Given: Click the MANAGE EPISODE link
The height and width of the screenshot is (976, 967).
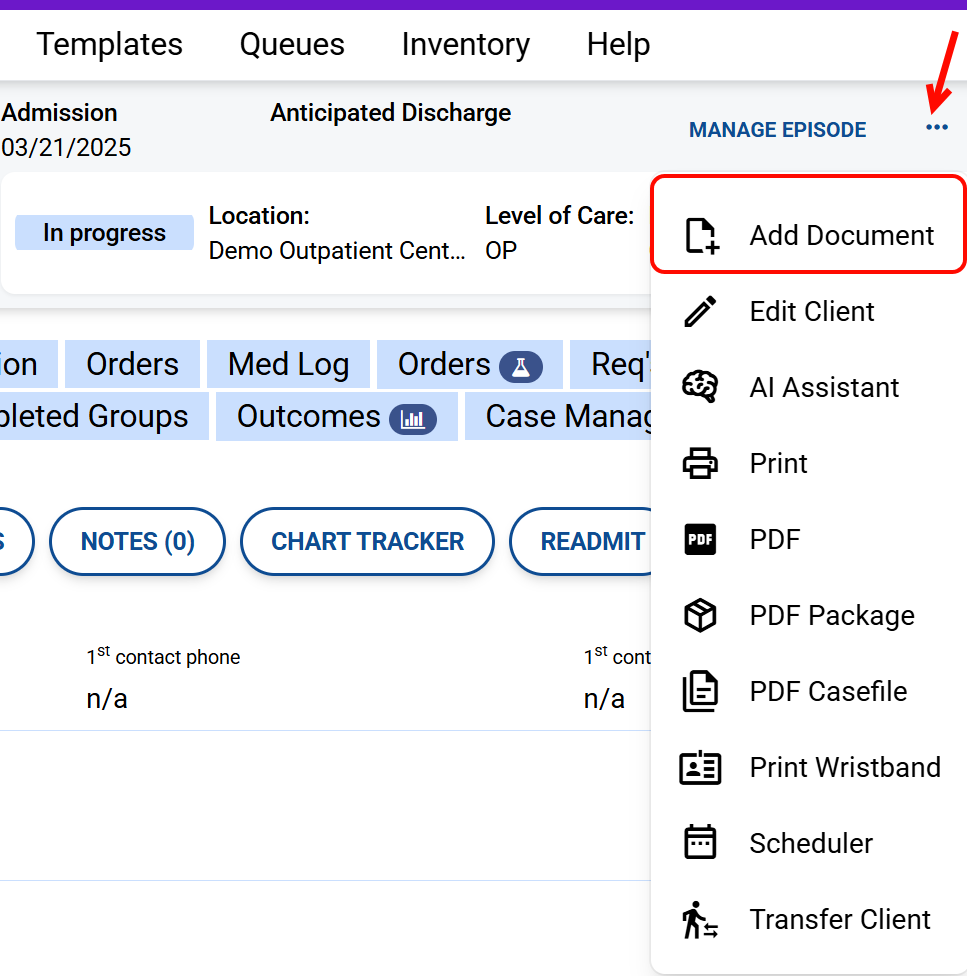Looking at the screenshot, I should pos(777,130).
